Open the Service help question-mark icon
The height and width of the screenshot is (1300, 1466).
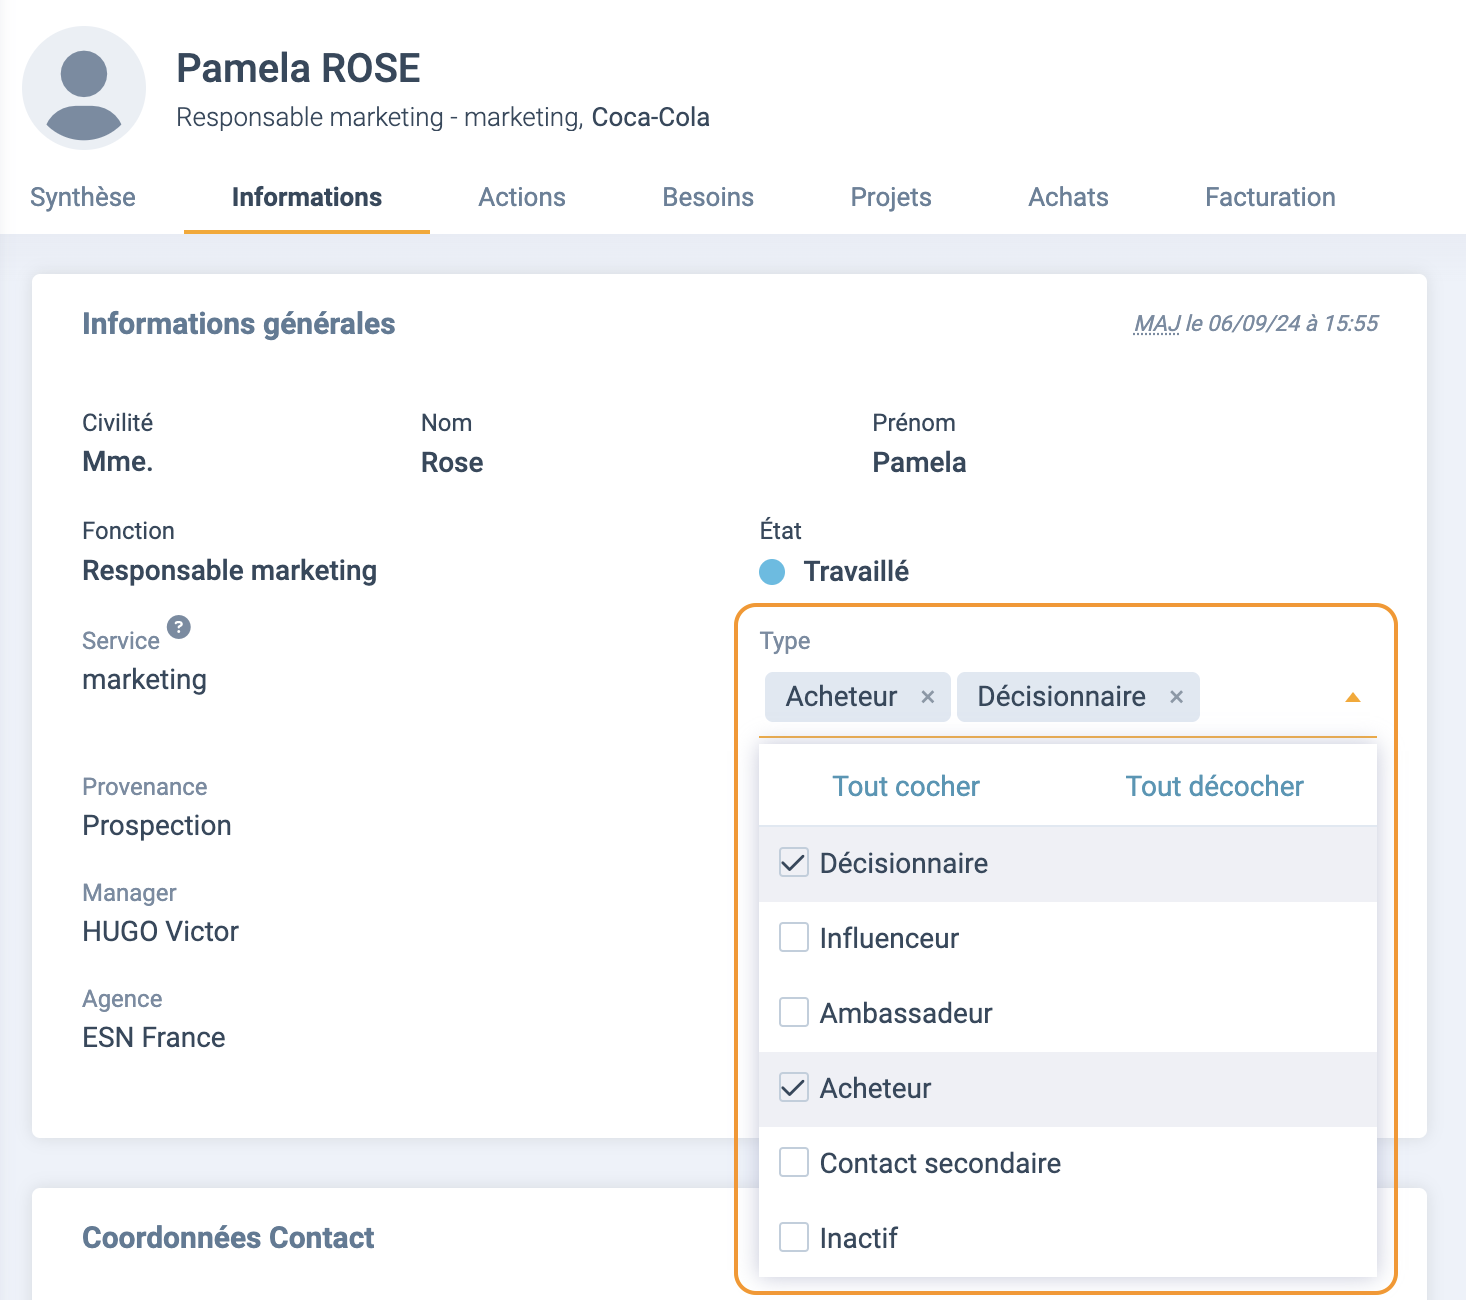[179, 627]
